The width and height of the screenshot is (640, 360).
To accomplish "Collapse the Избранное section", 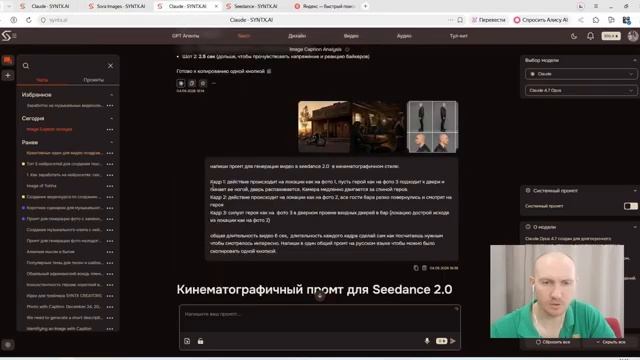I will point(111,95).
